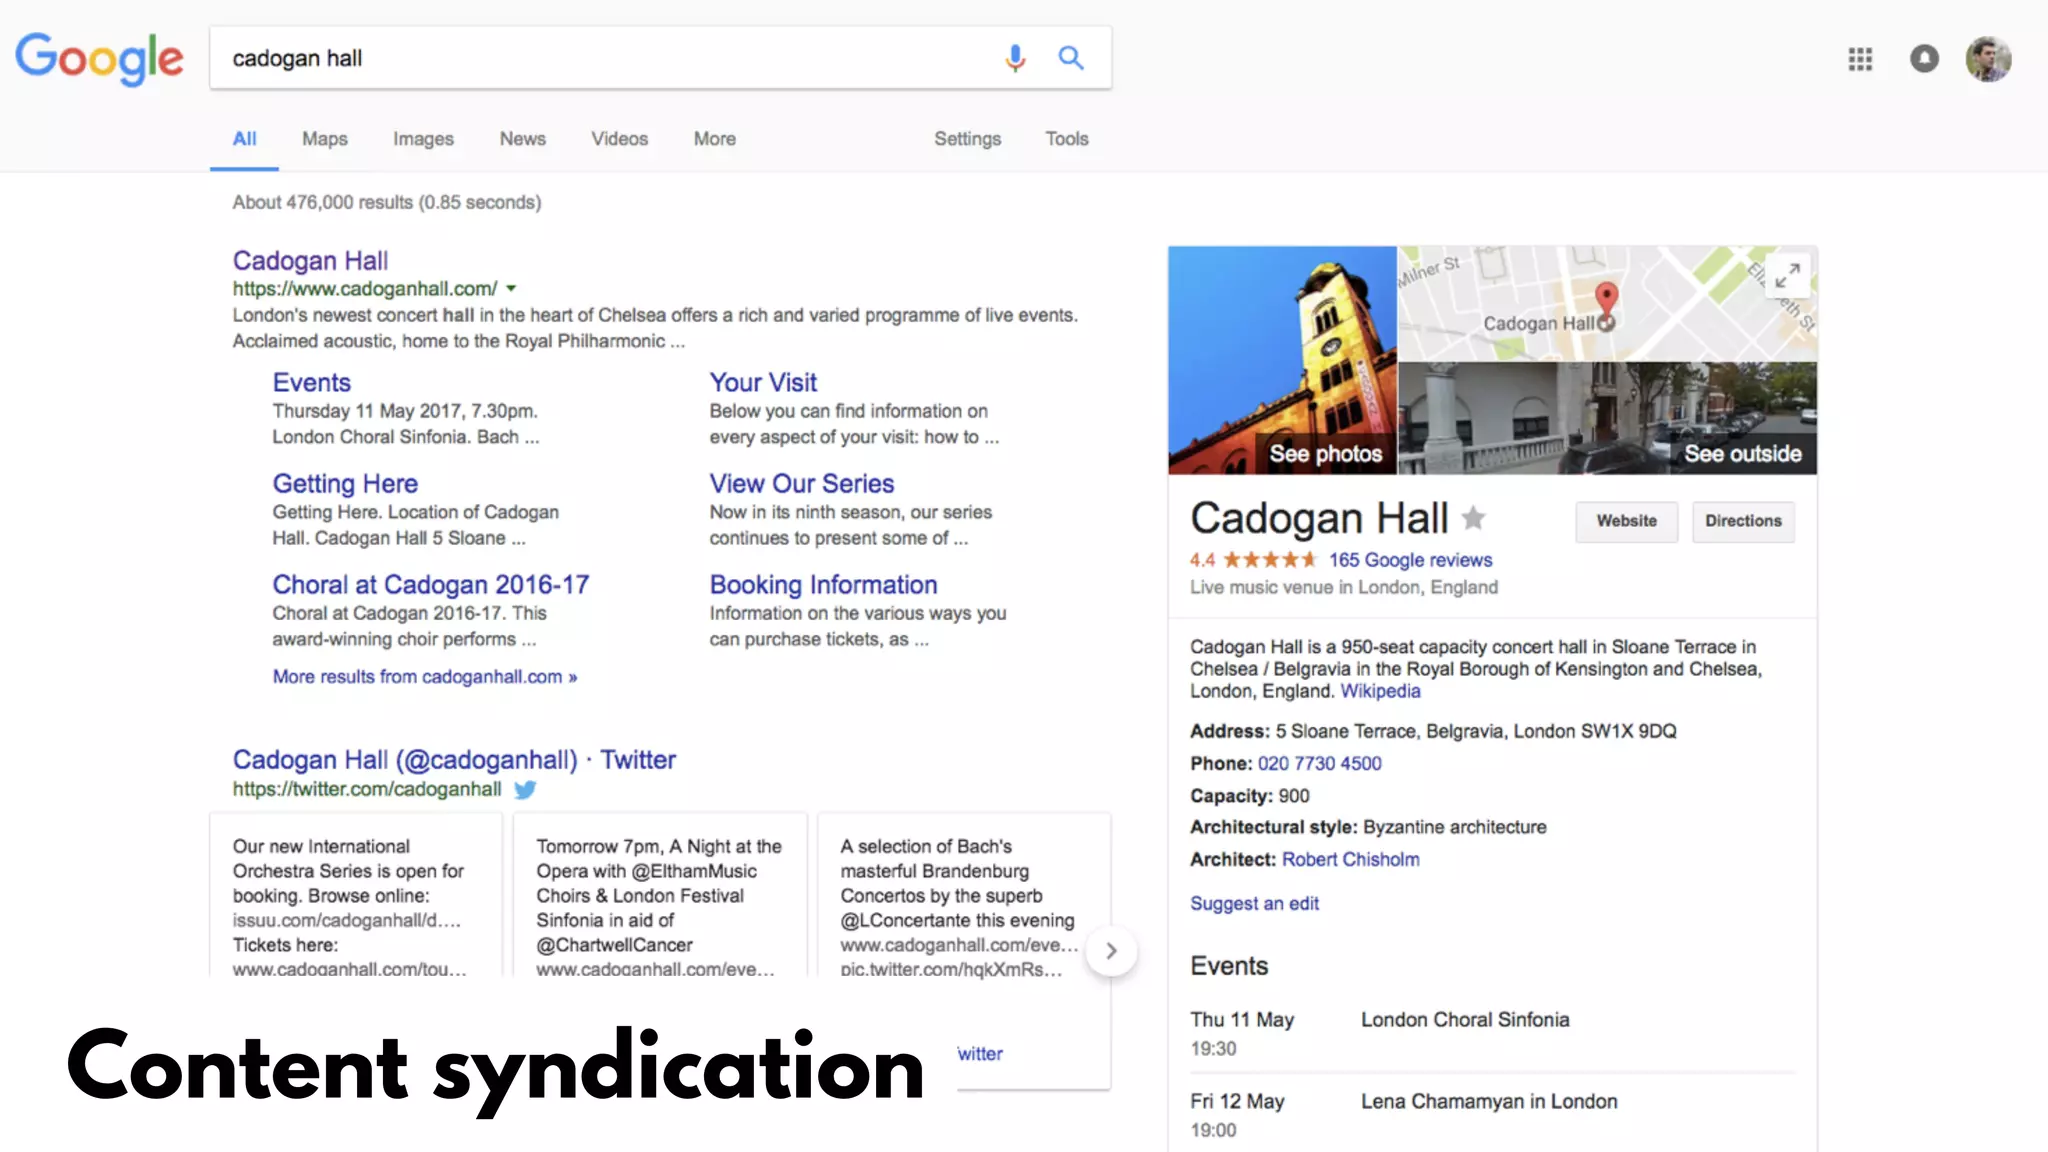Open the Getting Here sitelink

point(345,484)
